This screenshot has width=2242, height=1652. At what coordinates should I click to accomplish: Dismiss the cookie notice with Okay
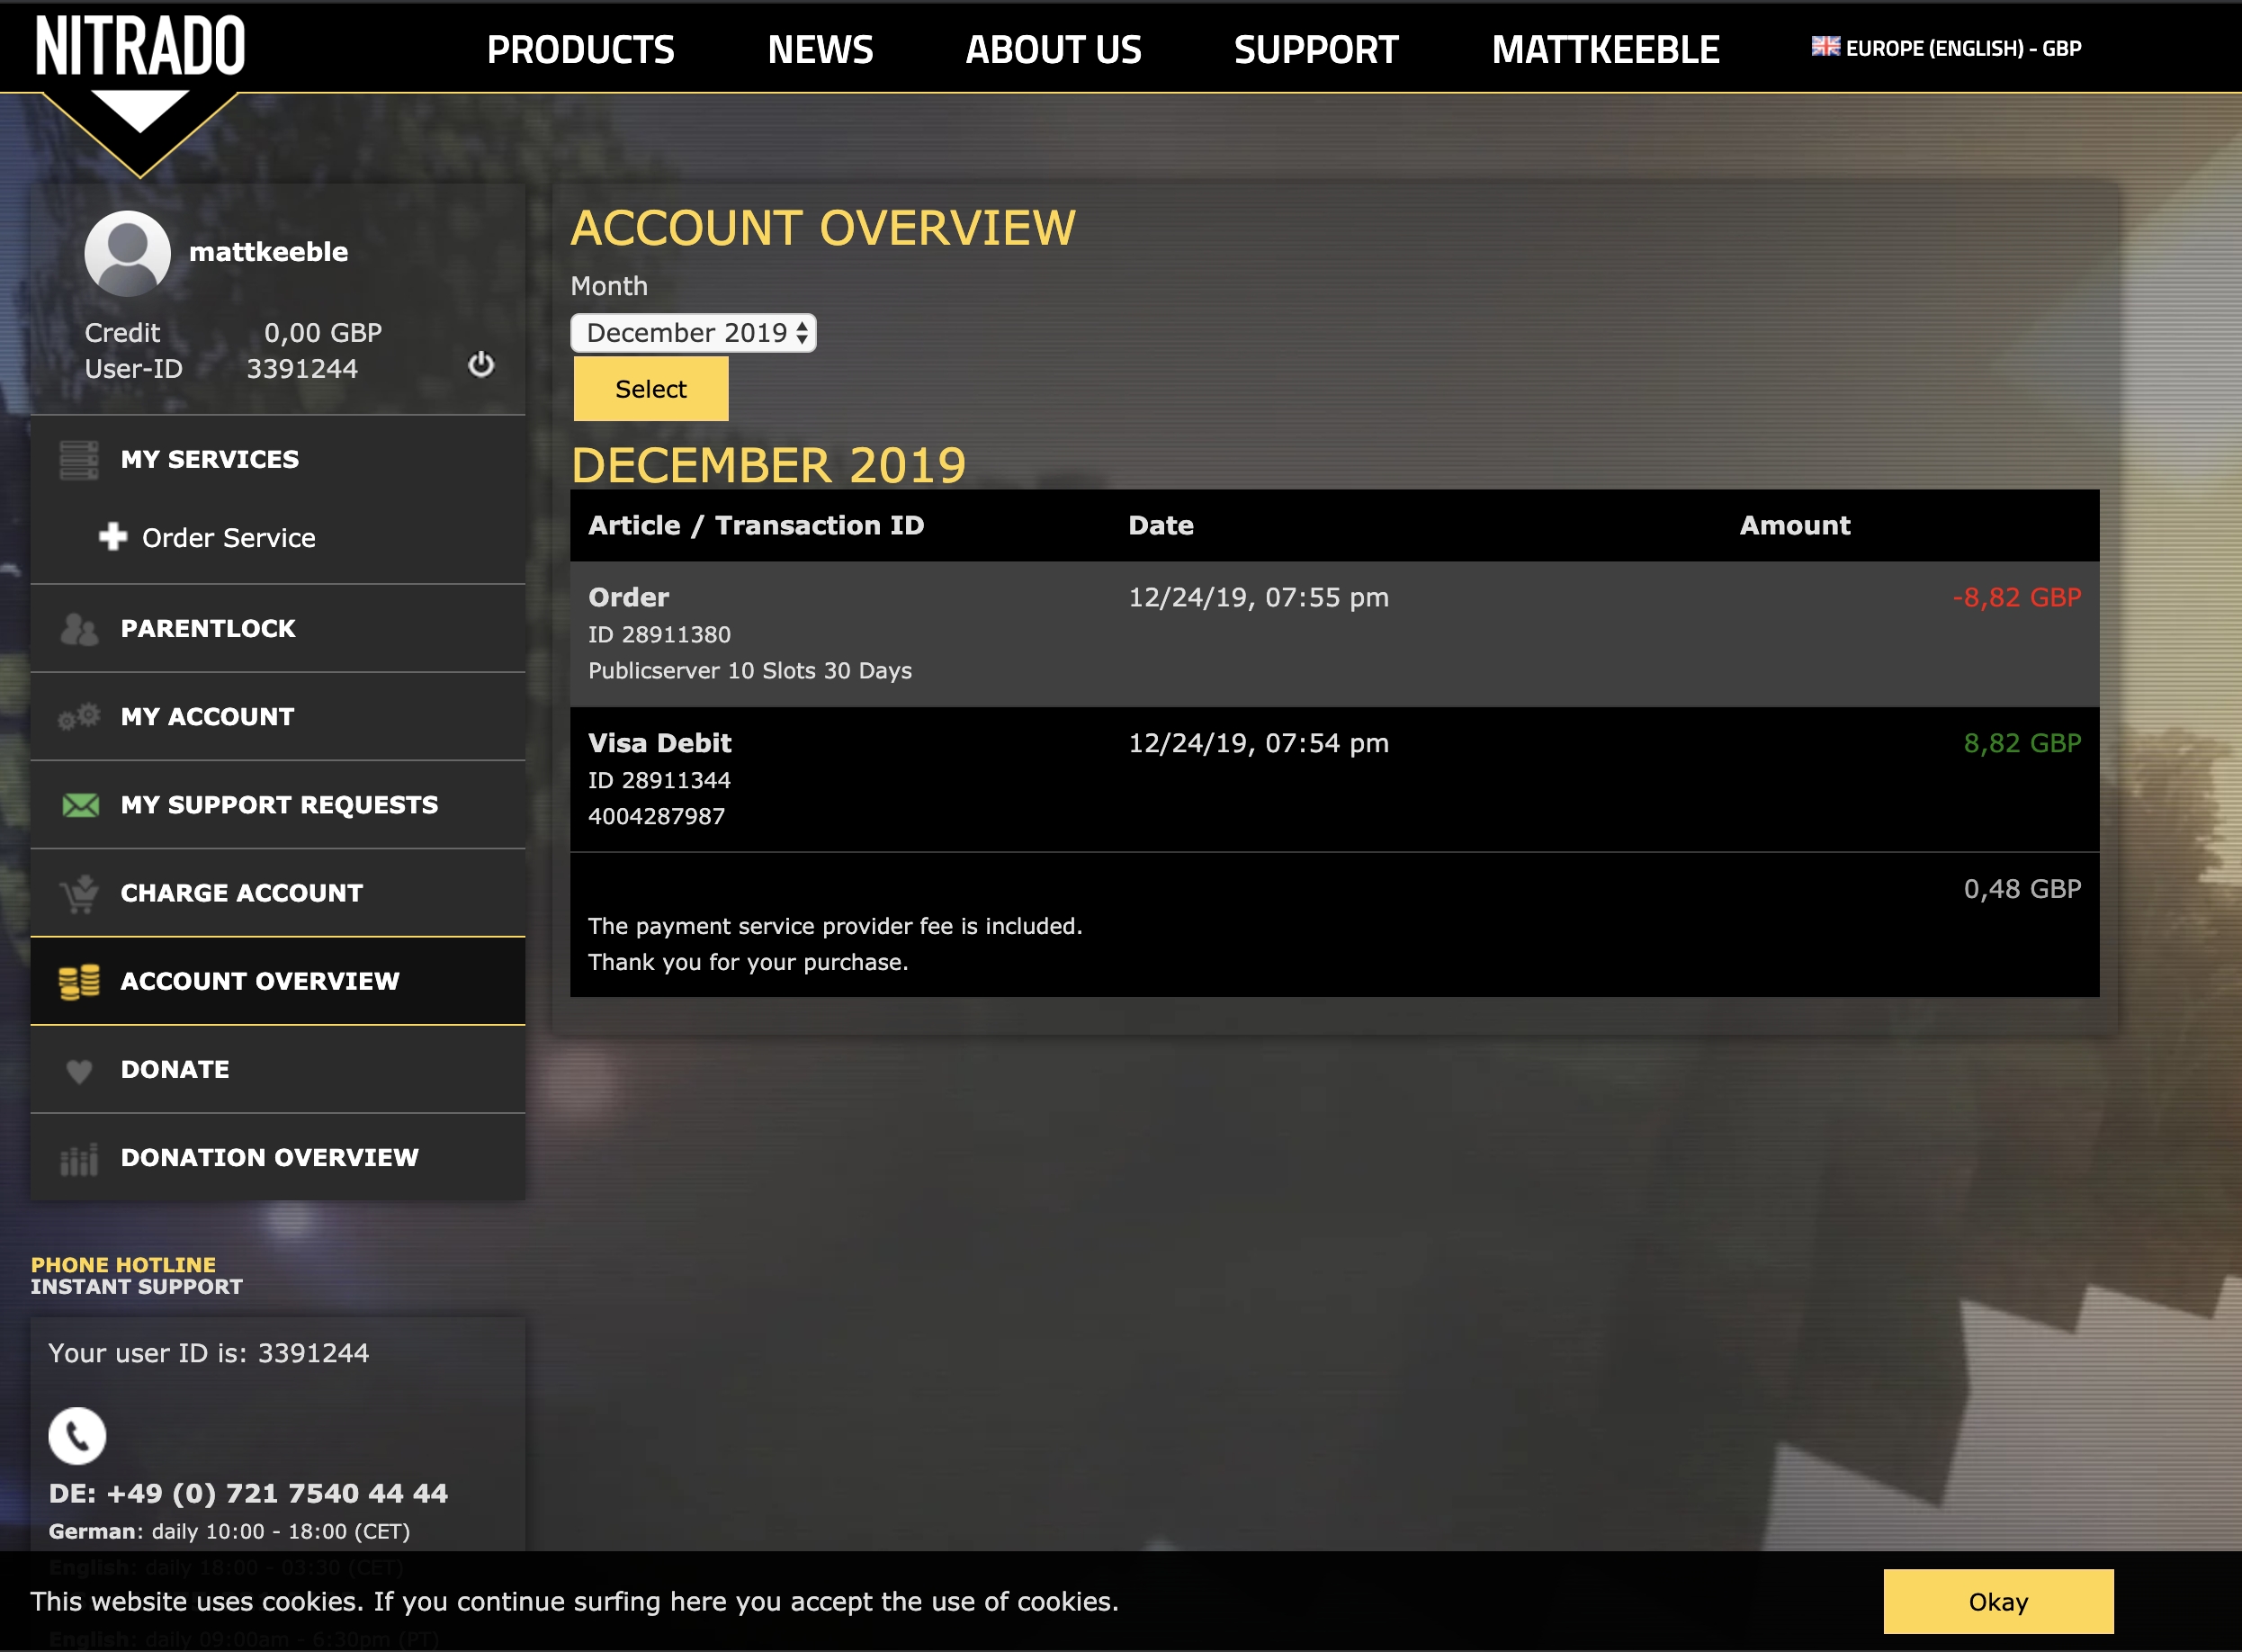1998,1602
